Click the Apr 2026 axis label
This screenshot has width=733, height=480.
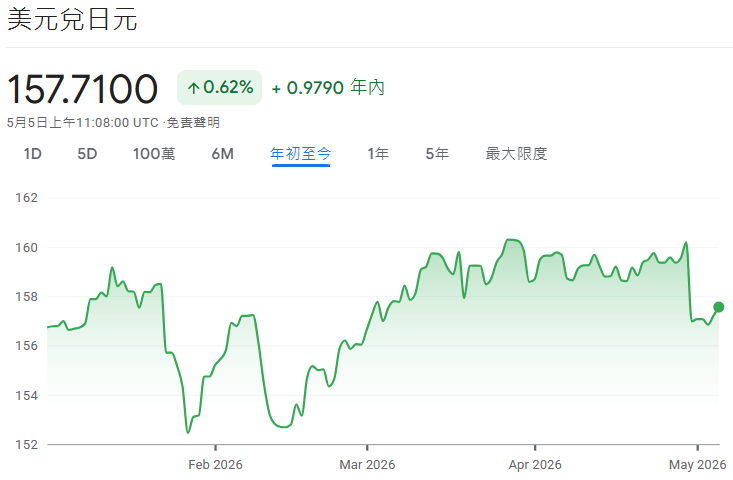tap(535, 465)
